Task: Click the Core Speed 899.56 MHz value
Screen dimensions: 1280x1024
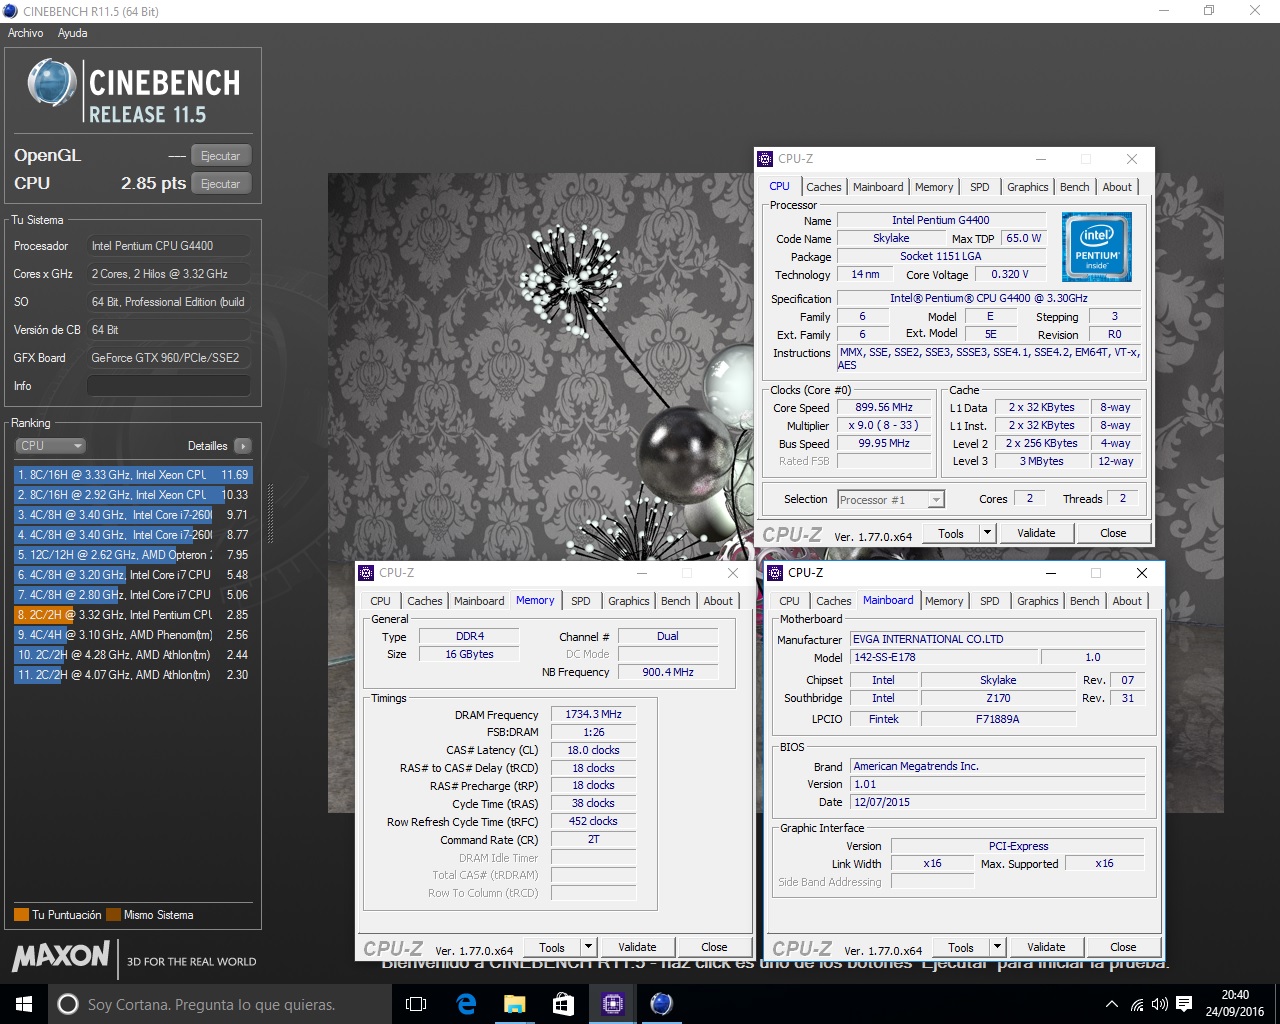Action: 884,407
